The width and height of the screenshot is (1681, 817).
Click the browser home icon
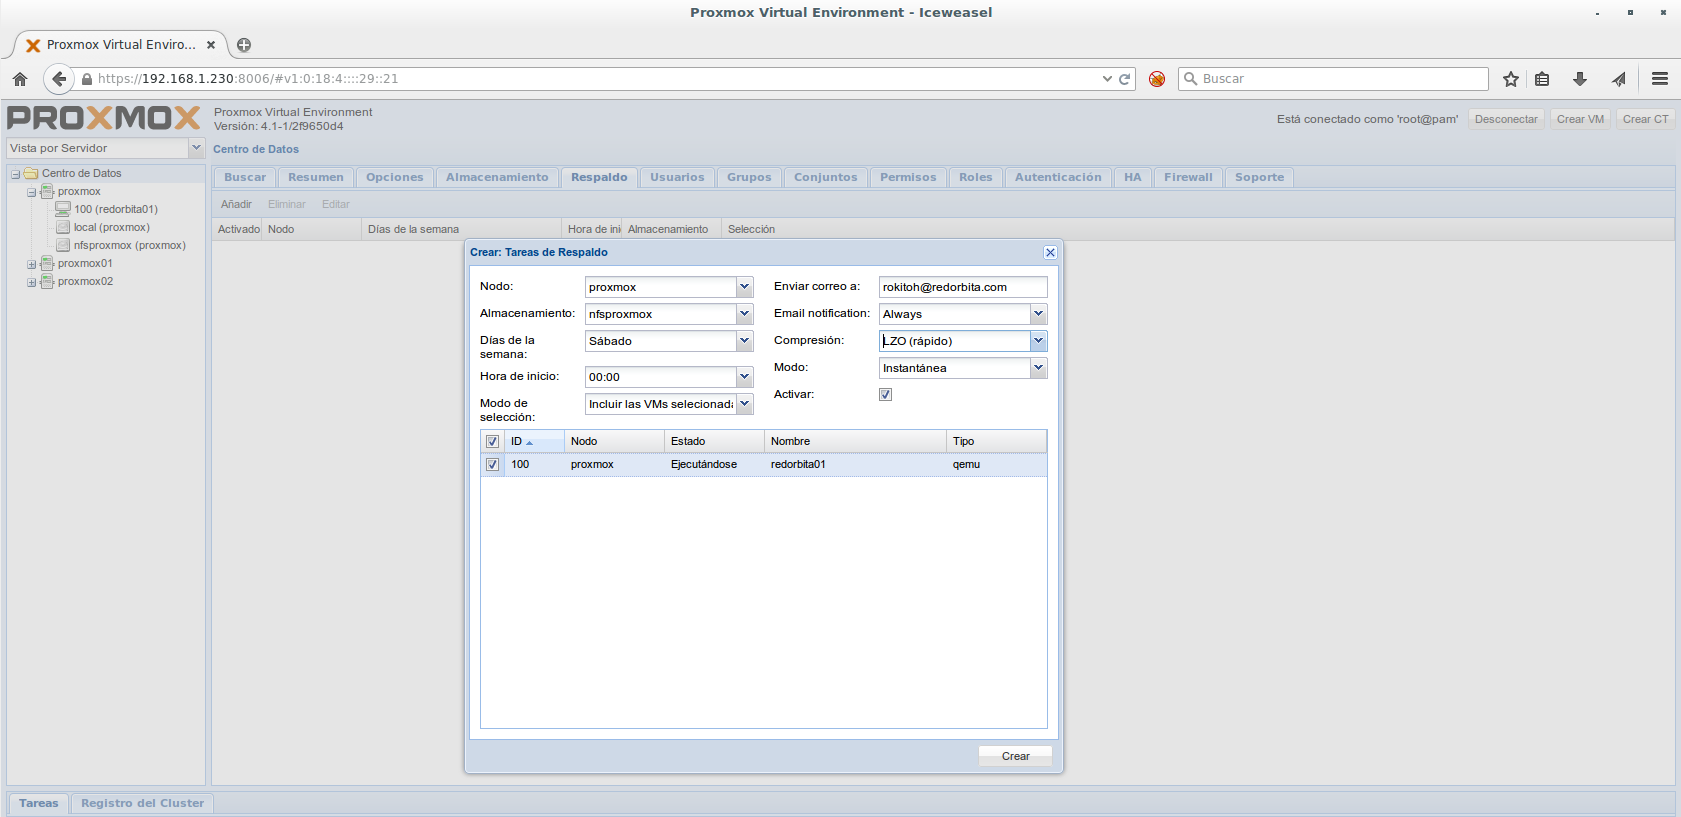click(x=20, y=79)
